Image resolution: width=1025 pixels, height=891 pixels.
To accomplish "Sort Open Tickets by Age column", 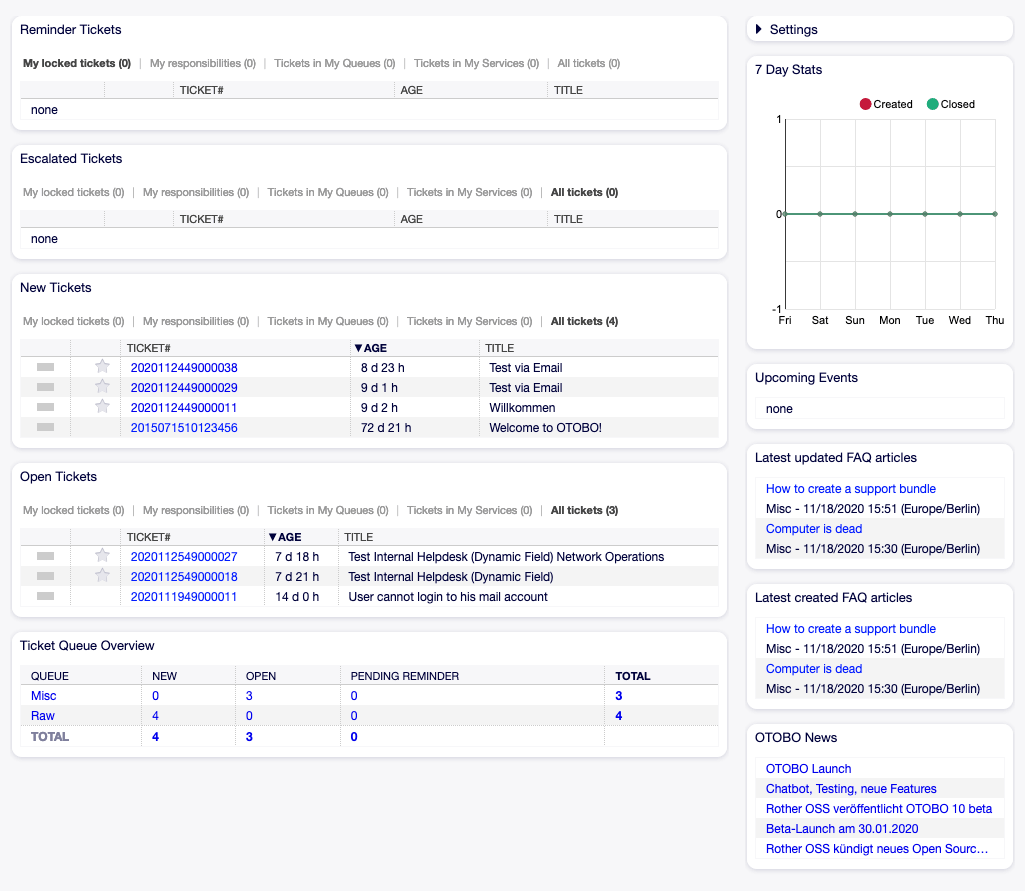I will [x=285, y=537].
